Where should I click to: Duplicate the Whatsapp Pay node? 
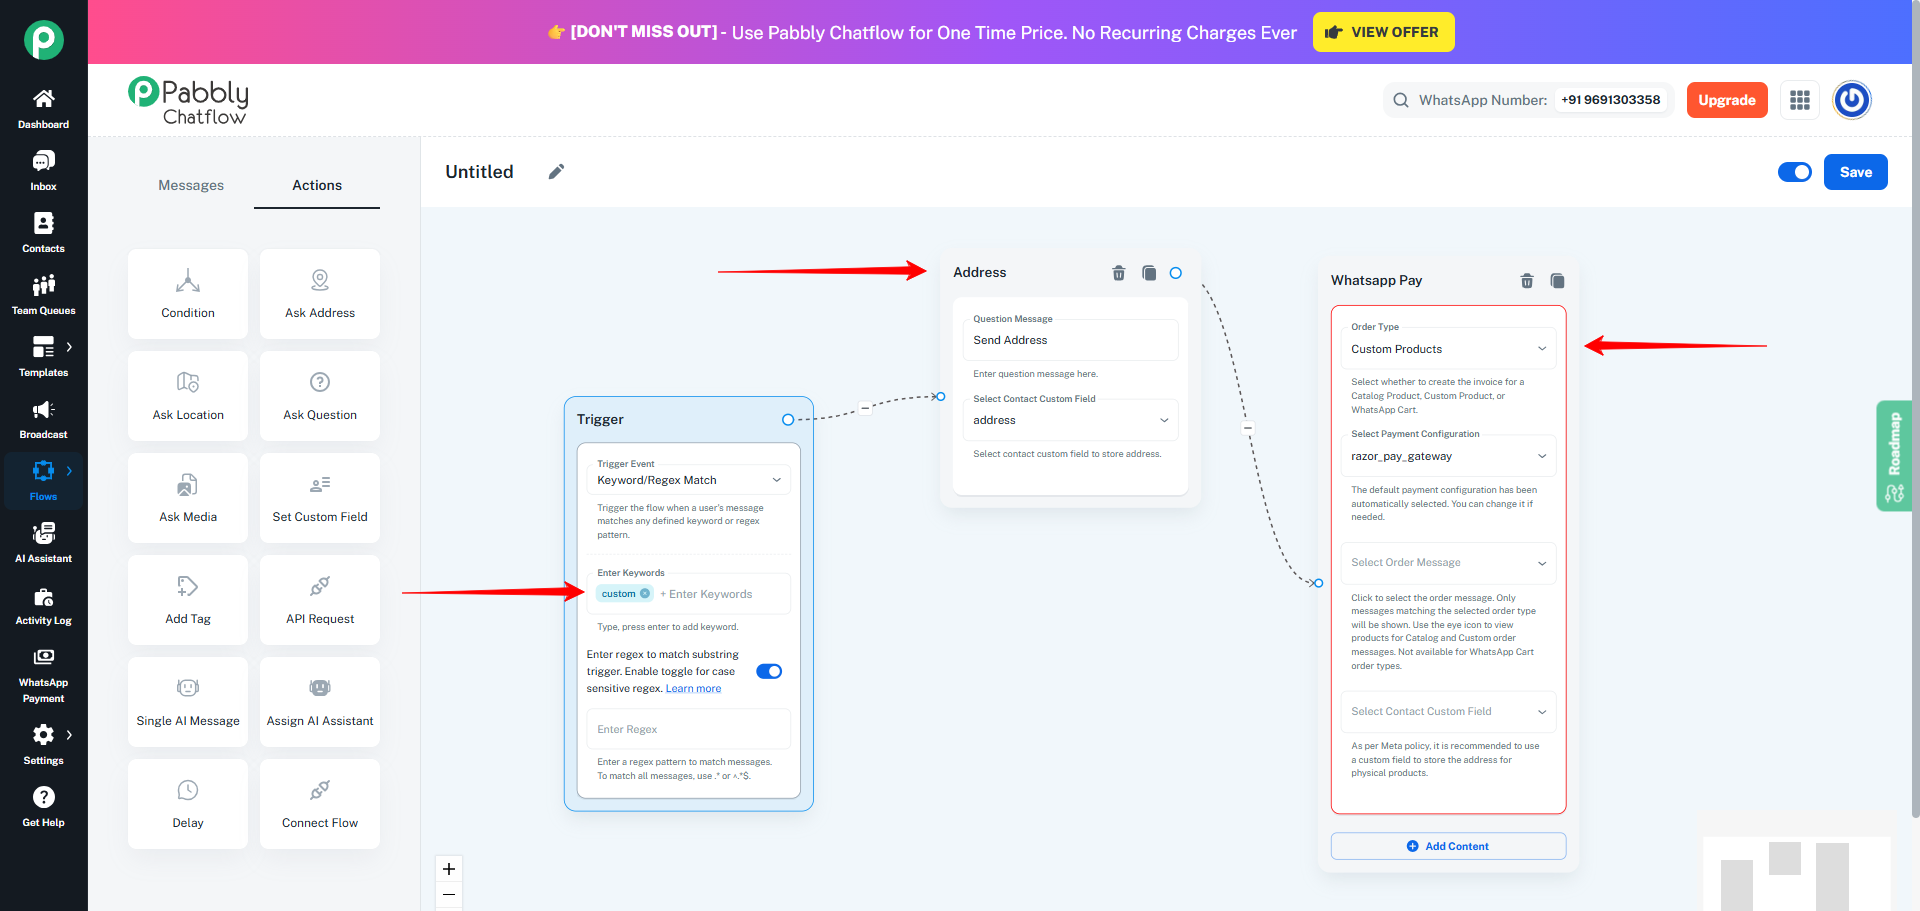(x=1557, y=281)
